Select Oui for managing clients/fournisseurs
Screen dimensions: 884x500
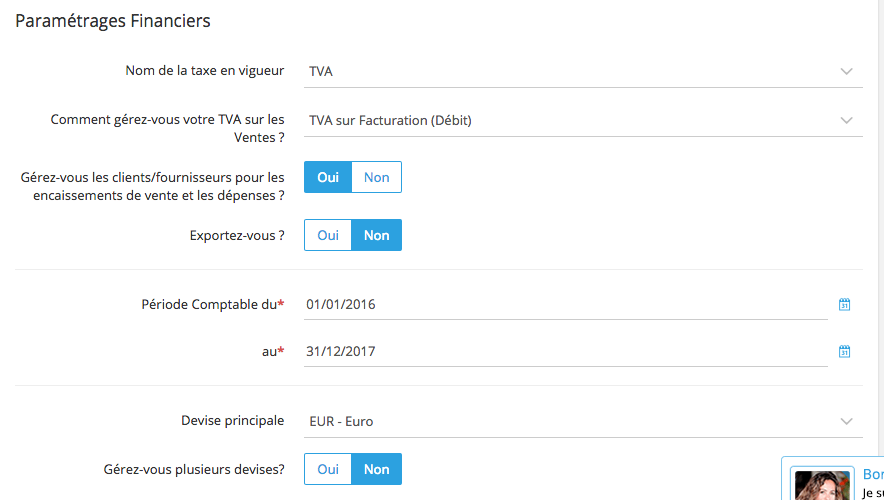328,177
